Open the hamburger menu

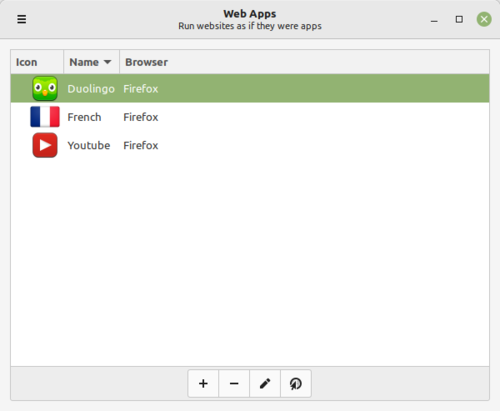(22, 19)
